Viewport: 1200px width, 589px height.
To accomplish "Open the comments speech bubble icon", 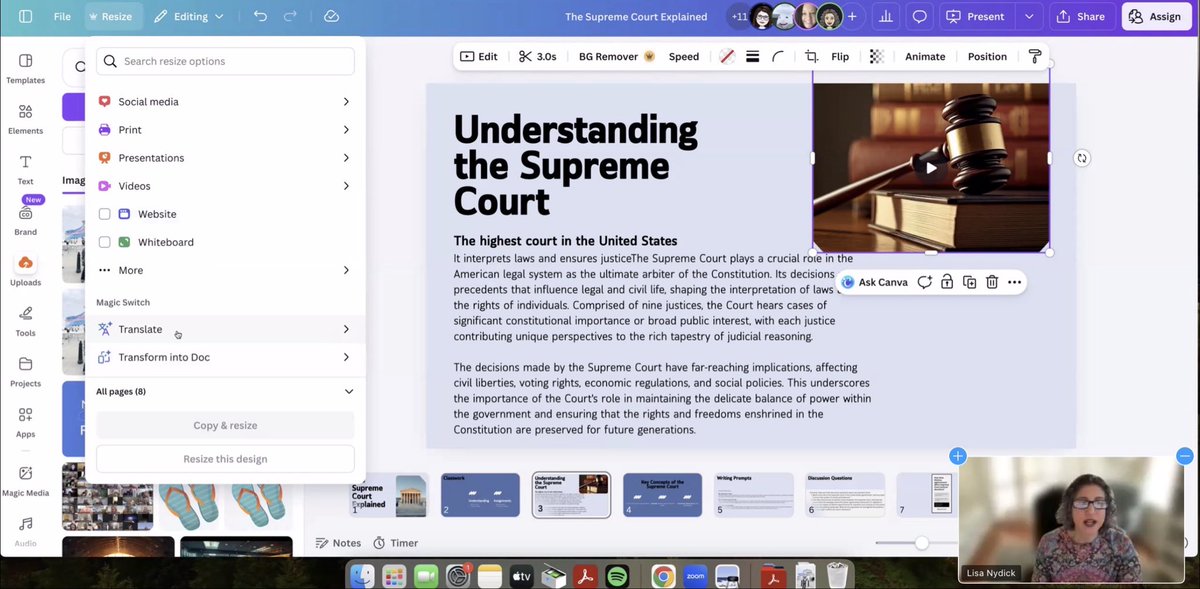I will (919, 17).
